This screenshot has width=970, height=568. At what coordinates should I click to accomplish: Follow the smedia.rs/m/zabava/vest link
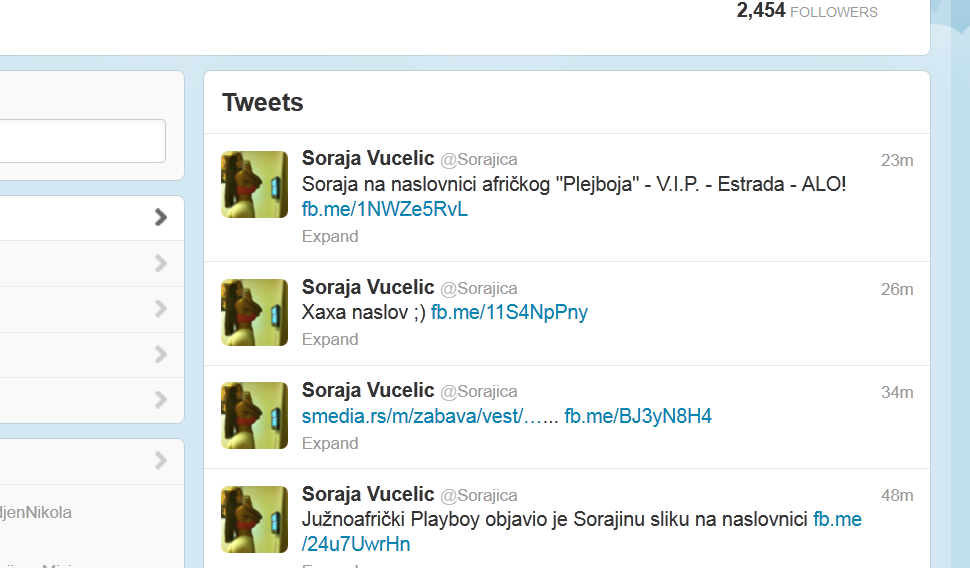(x=430, y=416)
